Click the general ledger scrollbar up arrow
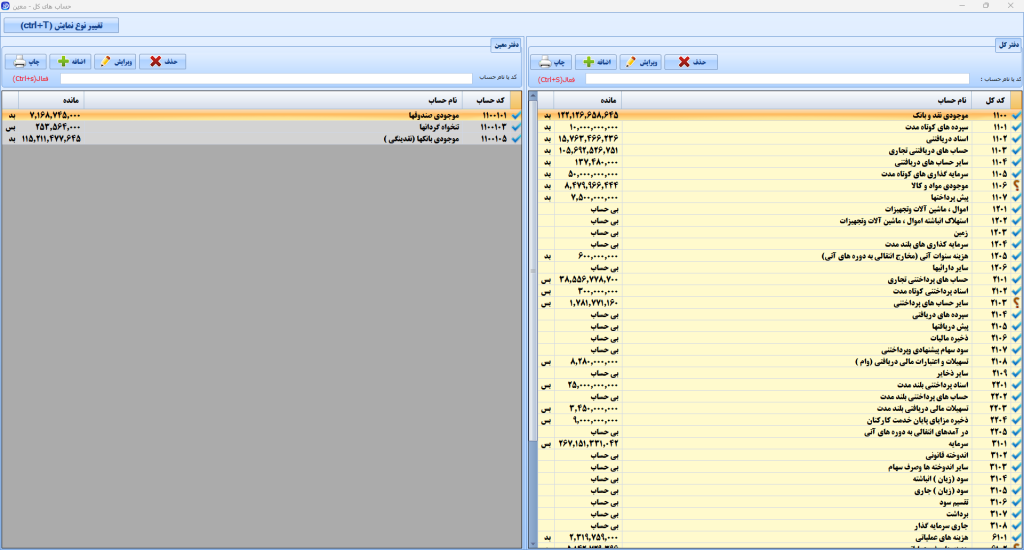Screen dimensions: 1024x550 pos(533,96)
